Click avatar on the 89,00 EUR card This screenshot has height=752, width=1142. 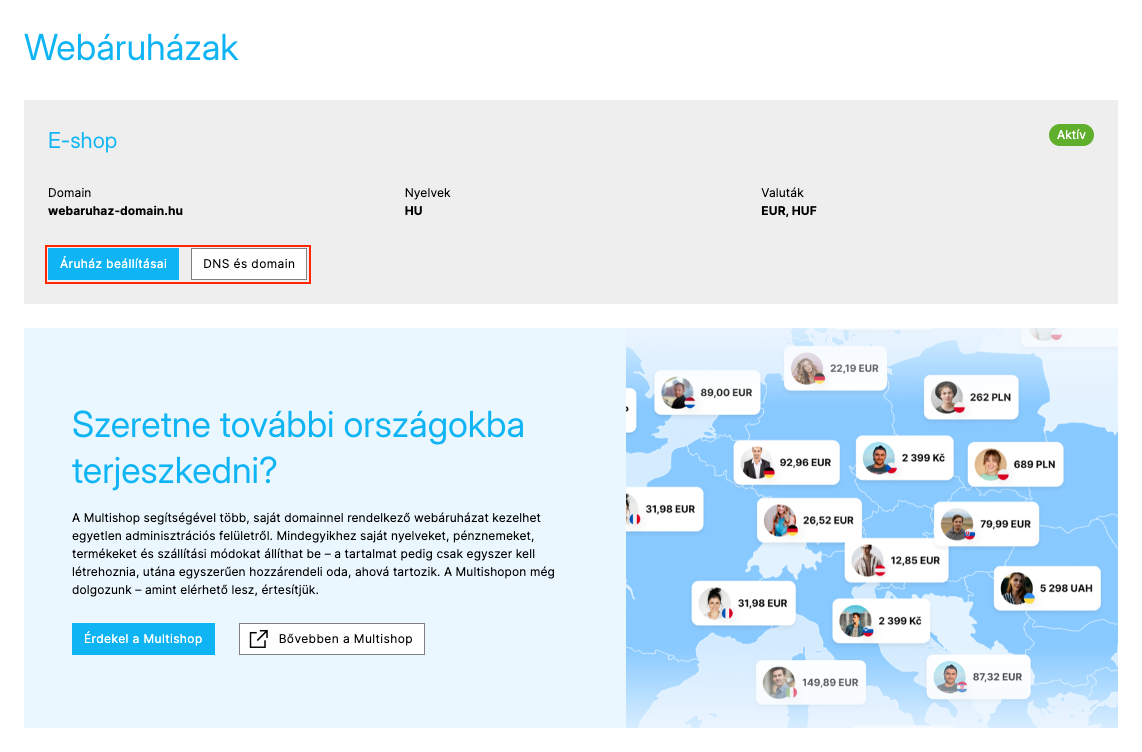click(677, 392)
